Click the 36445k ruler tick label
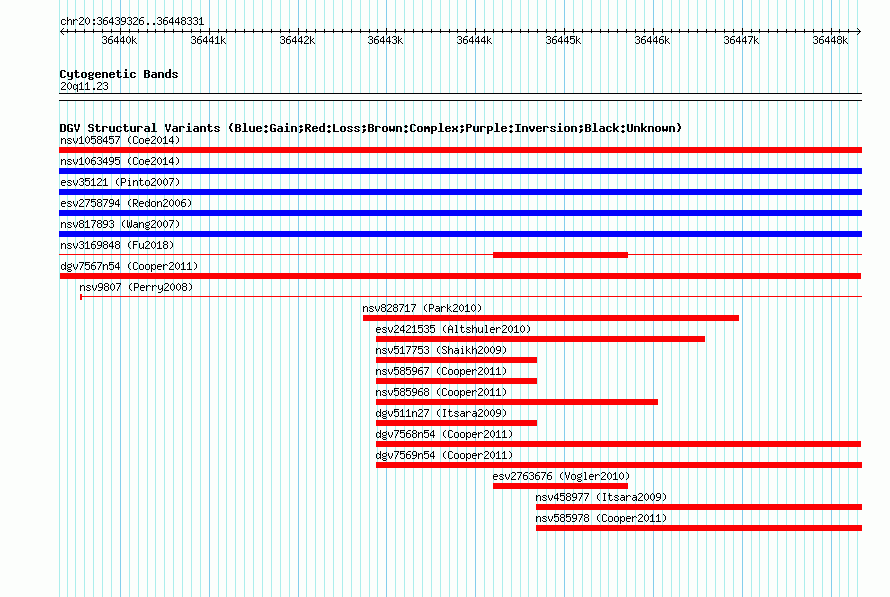 (x=563, y=40)
